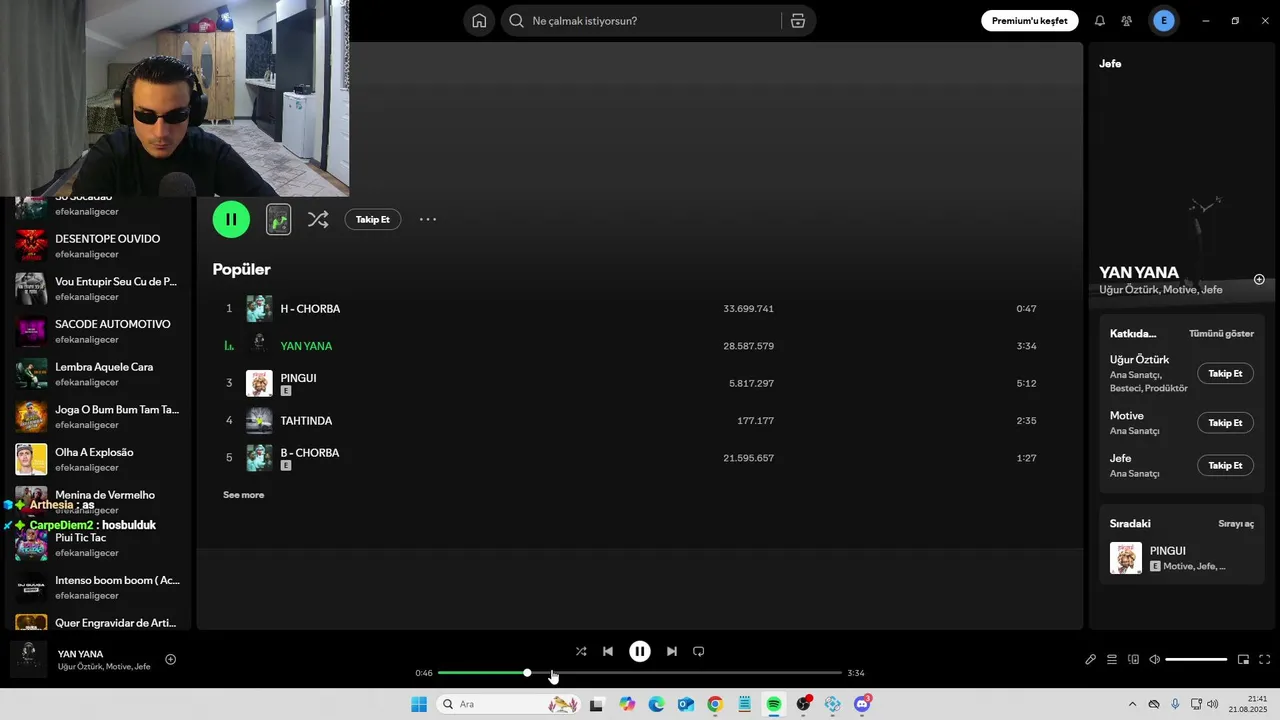Explore Premium with the Premium'u keşfet button

coord(1029,21)
